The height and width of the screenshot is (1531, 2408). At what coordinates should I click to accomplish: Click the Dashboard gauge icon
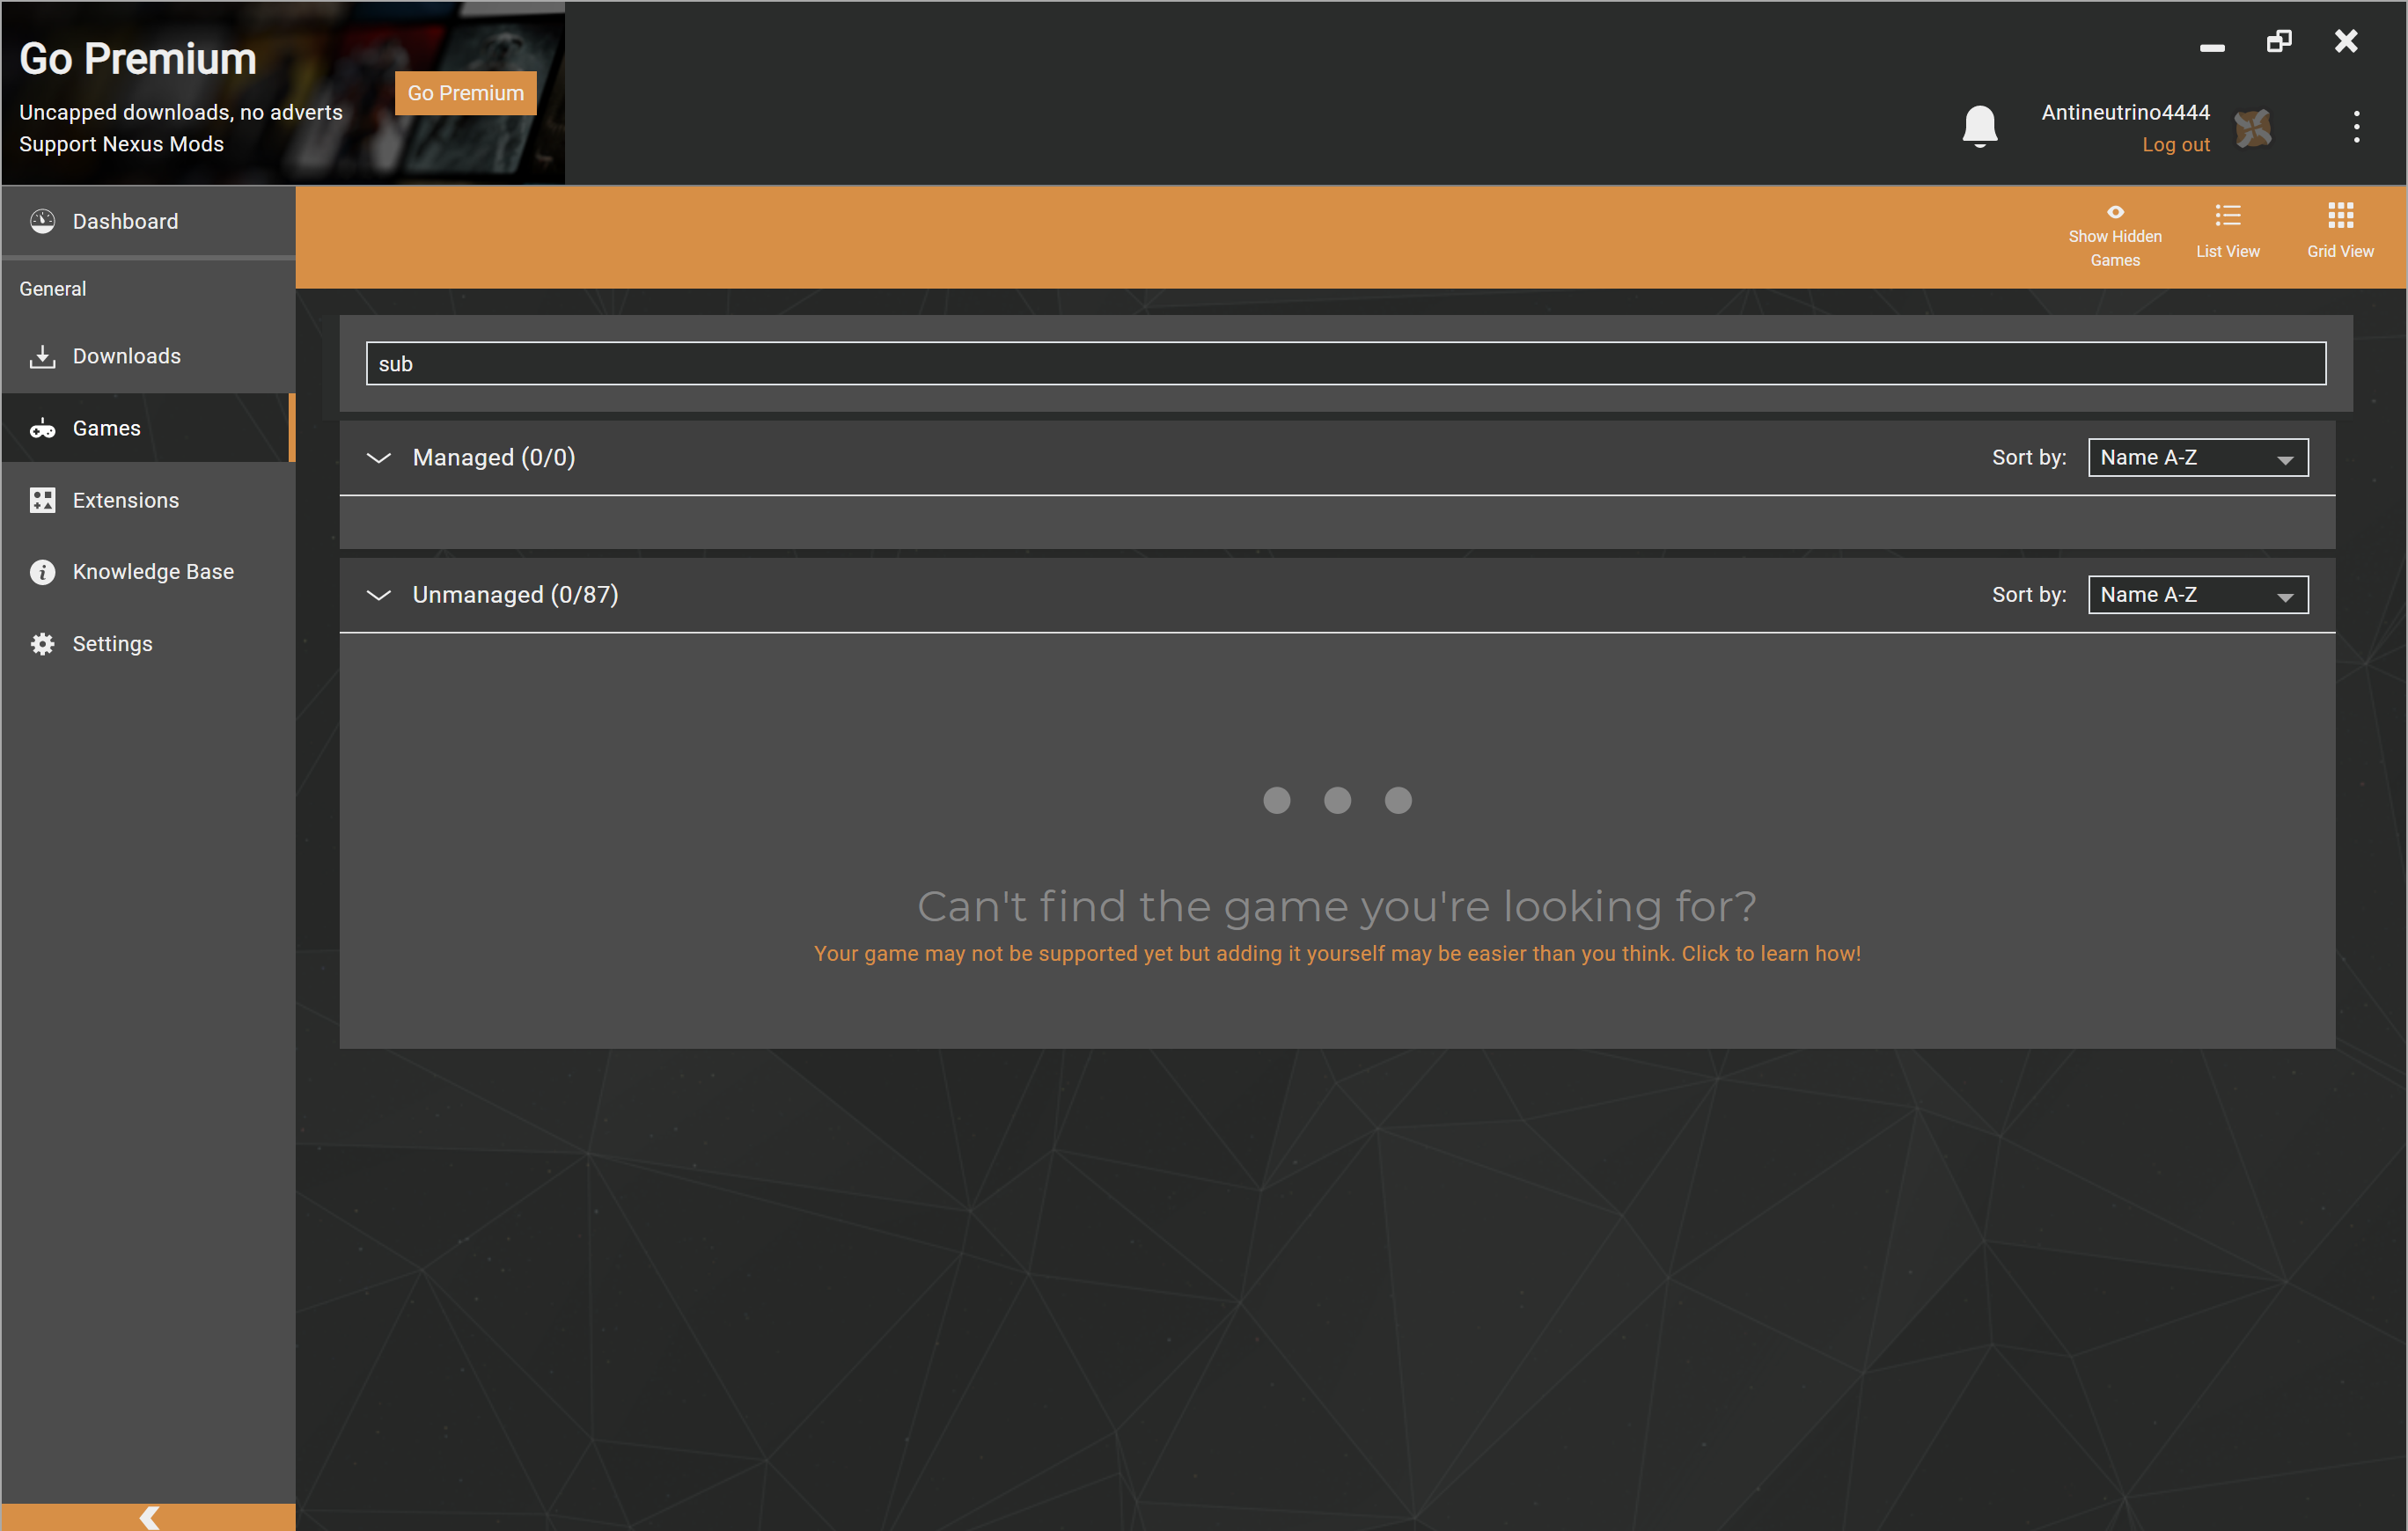pos(42,221)
